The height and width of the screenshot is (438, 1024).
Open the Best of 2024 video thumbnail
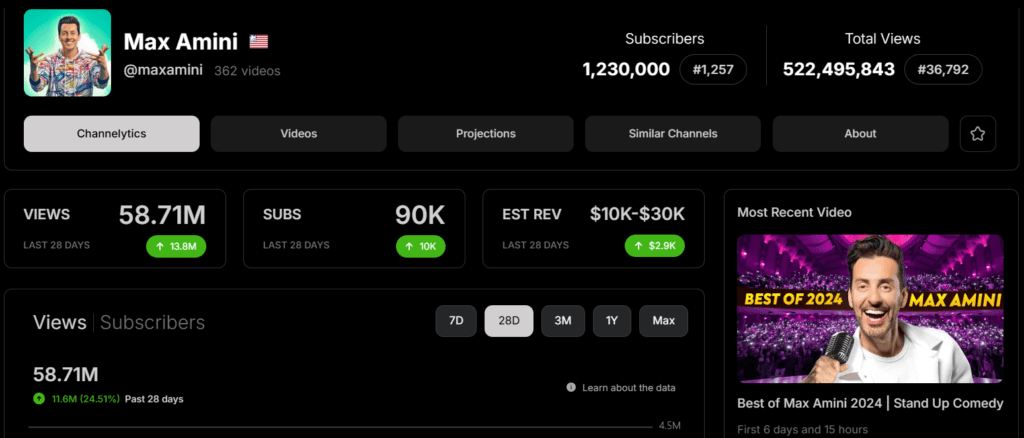(870, 309)
